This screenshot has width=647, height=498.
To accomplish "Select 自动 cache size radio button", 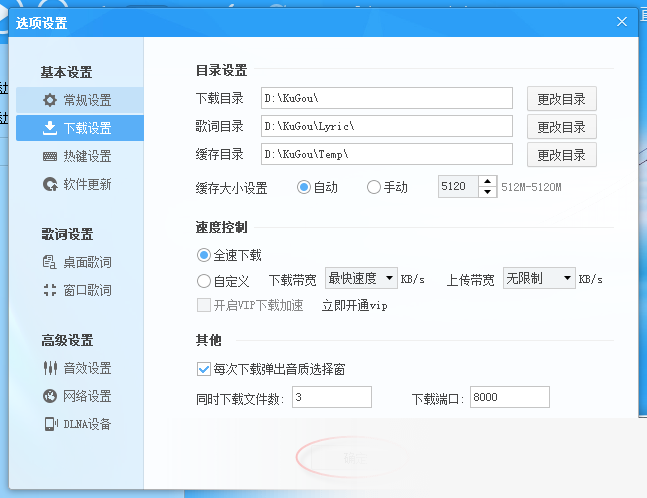I will tap(304, 187).
